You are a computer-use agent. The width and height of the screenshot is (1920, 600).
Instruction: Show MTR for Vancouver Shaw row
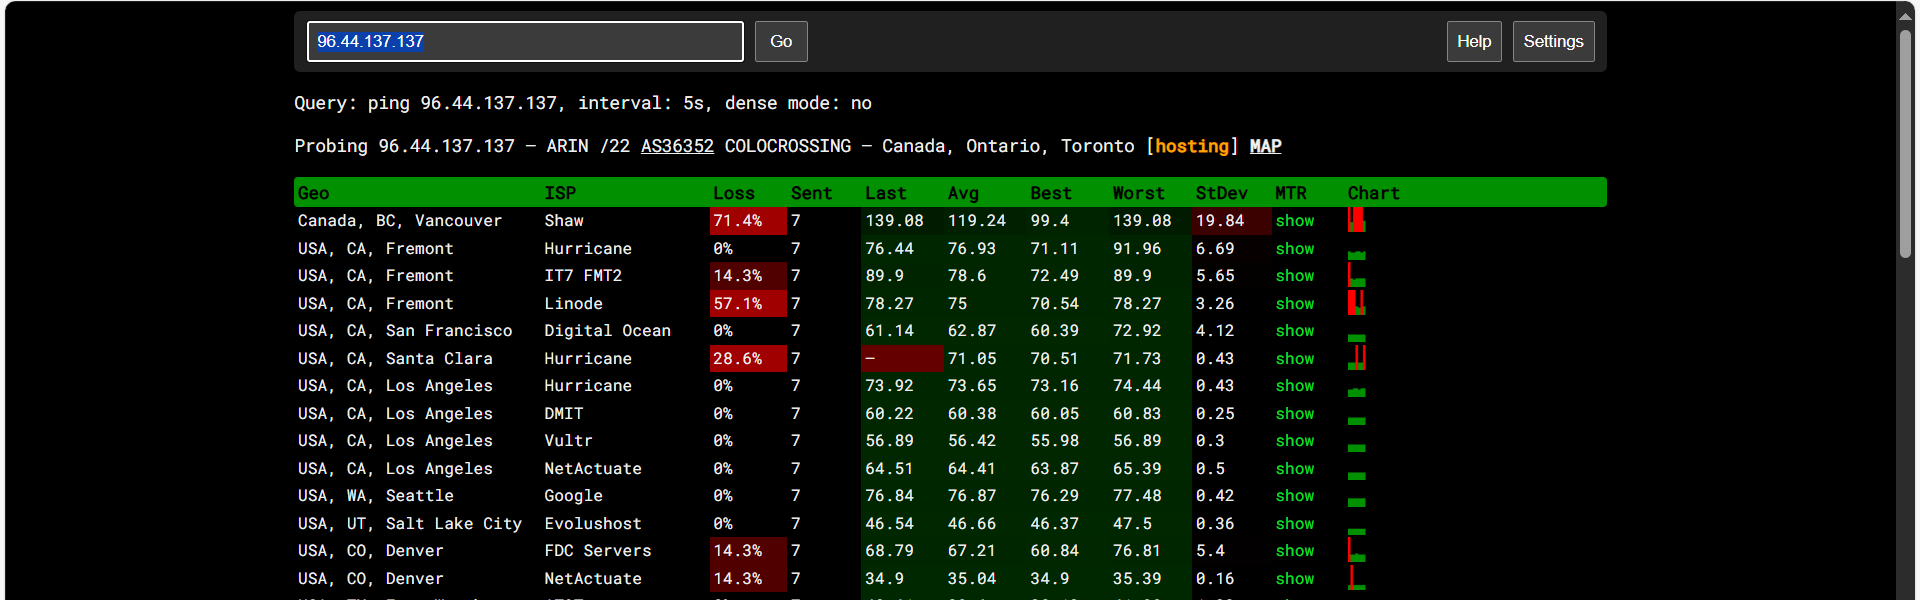point(1294,221)
